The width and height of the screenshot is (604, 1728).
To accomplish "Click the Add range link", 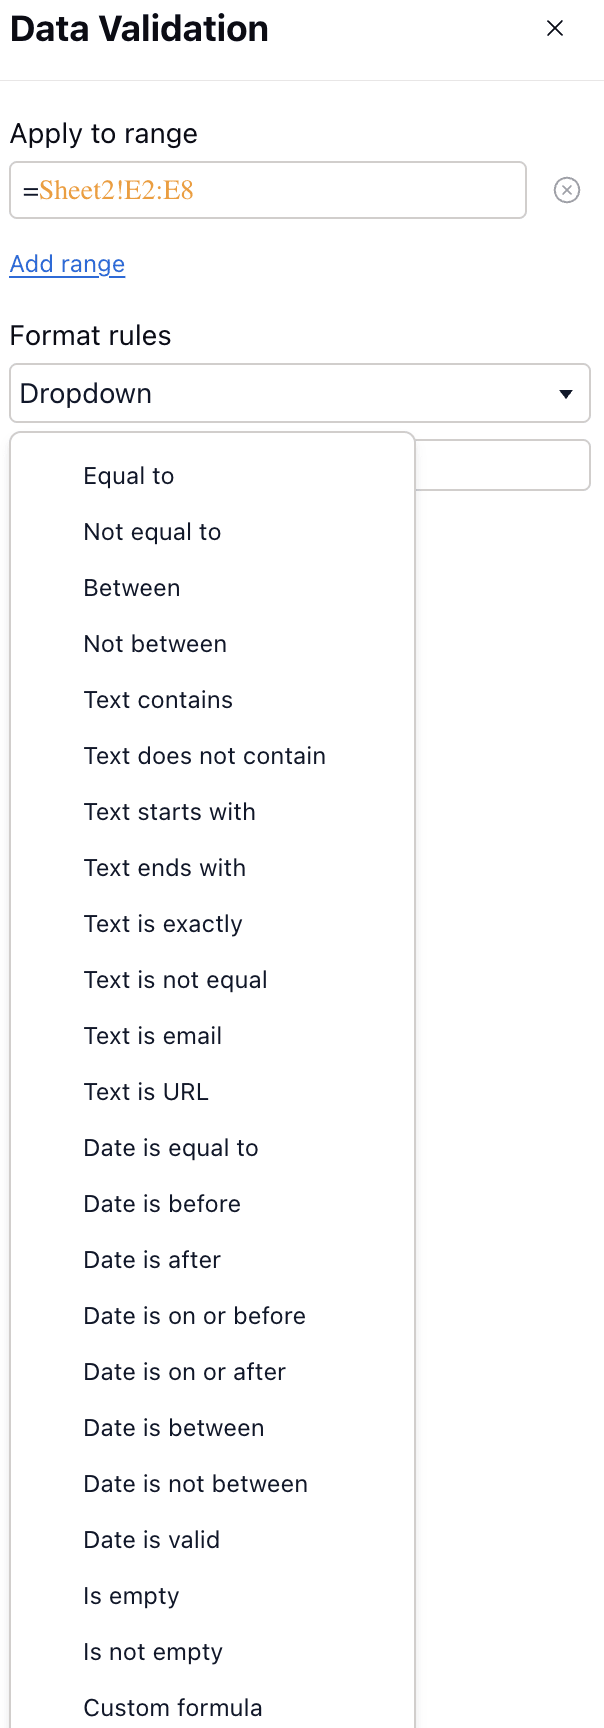I will (67, 263).
